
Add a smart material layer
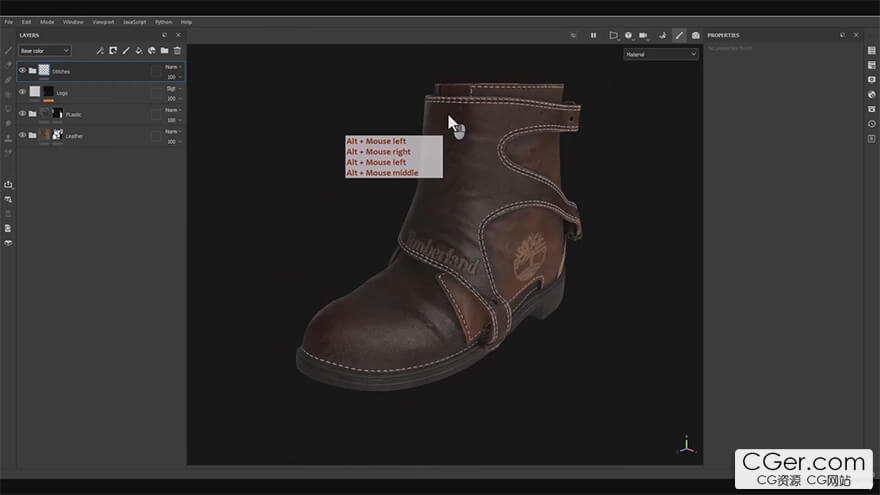[x=152, y=51]
